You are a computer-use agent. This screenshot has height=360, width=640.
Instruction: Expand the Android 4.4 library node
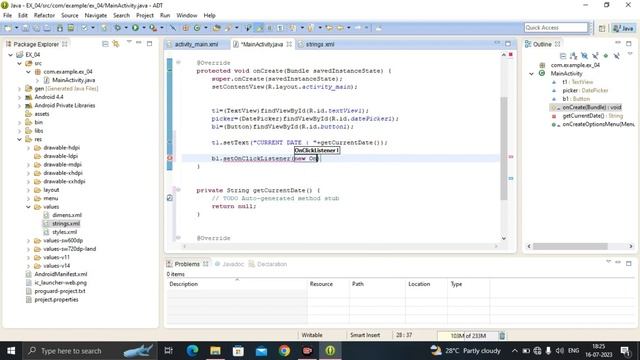19,97
